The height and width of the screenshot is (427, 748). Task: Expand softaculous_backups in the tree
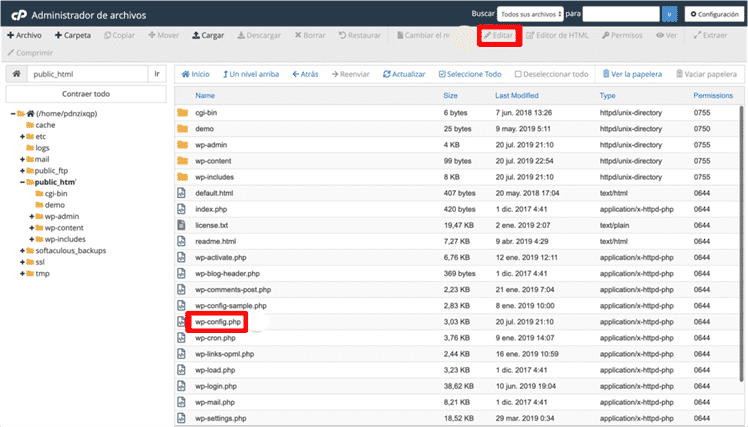[22, 250]
